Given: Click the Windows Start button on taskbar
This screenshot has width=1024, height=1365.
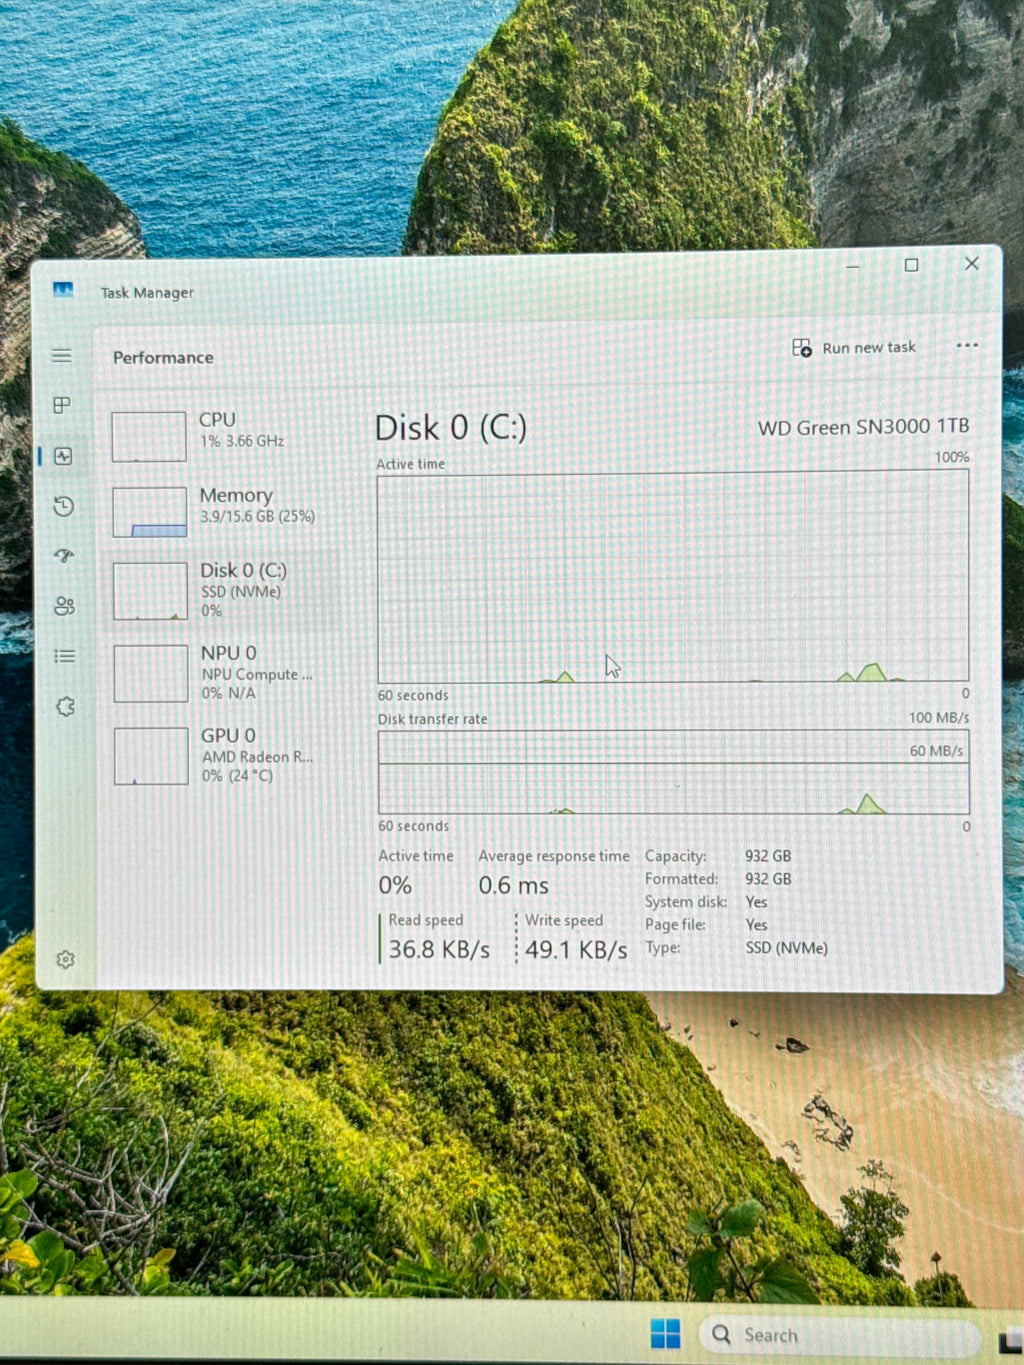Looking at the screenshot, I should tap(665, 1333).
